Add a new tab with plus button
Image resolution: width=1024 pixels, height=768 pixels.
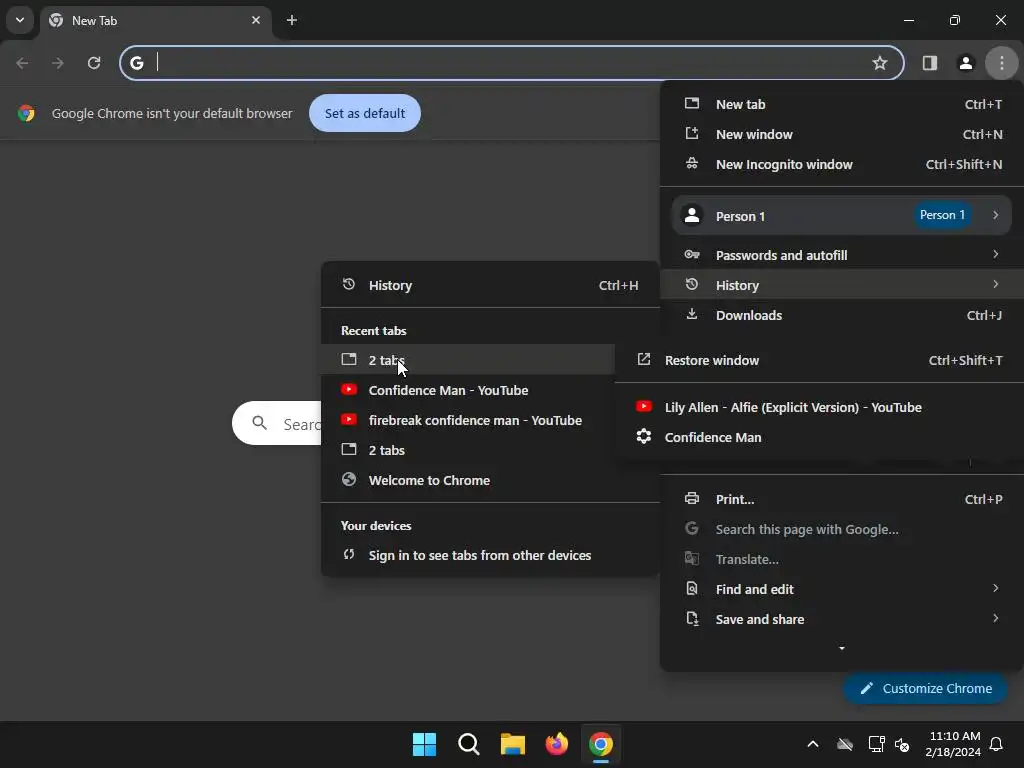[x=292, y=20]
